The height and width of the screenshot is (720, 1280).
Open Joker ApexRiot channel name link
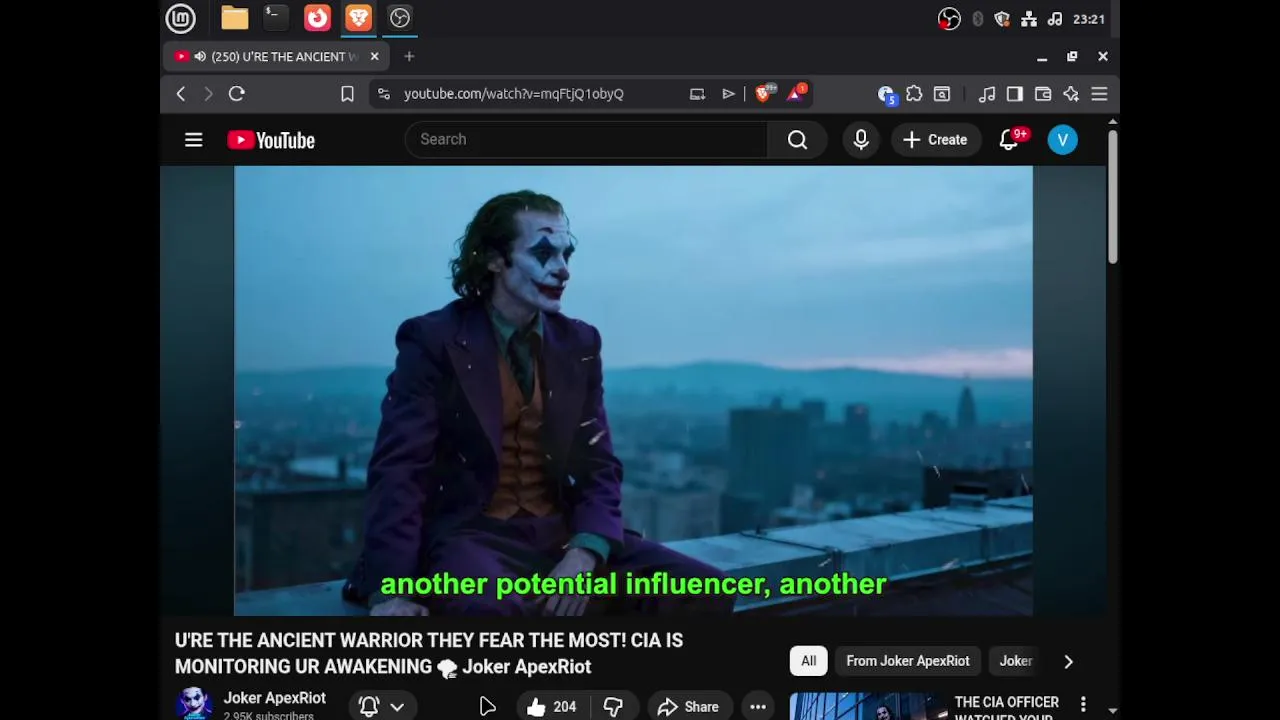tap(274, 698)
